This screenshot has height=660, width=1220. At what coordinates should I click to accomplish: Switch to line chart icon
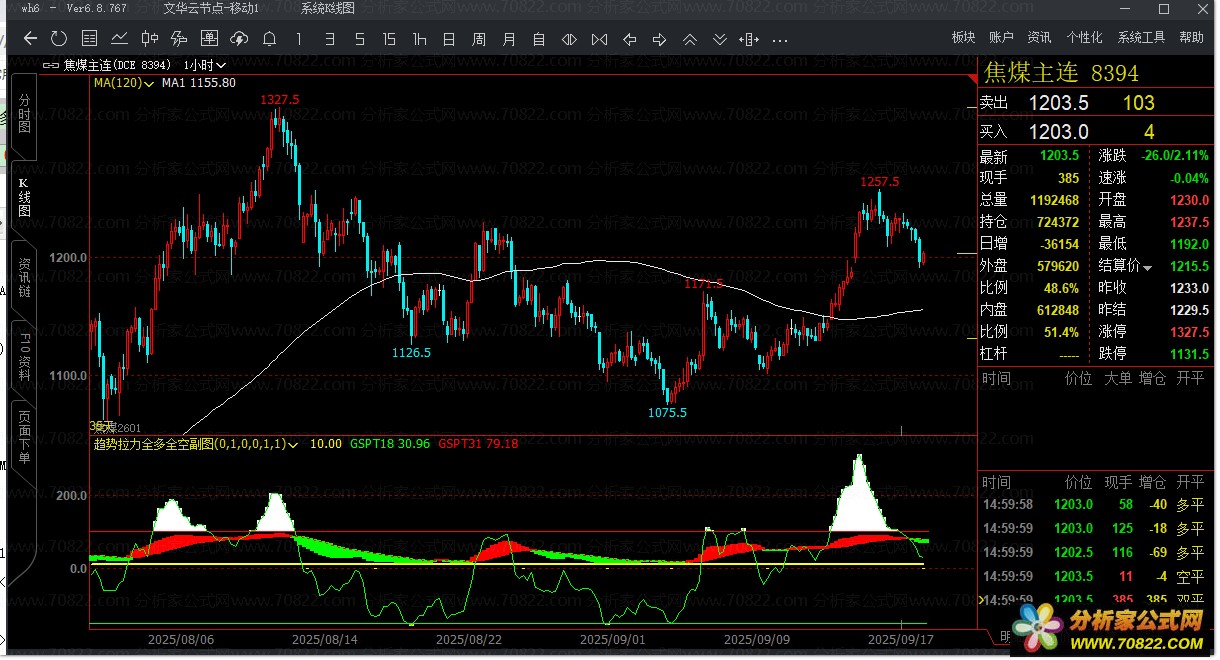(x=119, y=39)
